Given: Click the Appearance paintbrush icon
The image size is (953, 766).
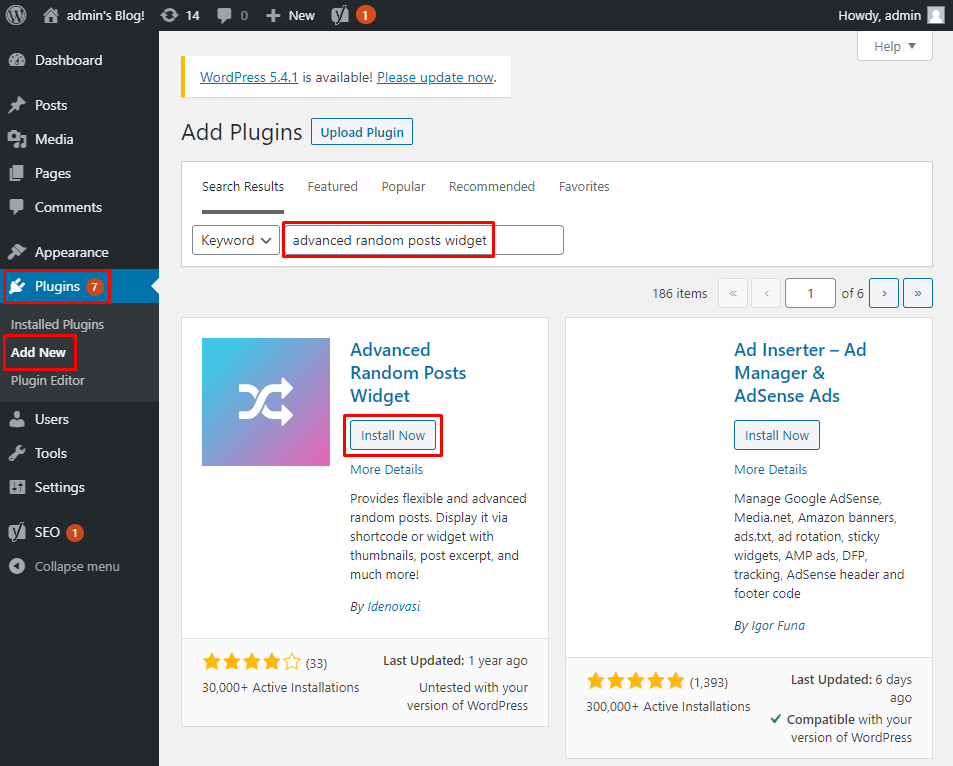Looking at the screenshot, I should 17,252.
